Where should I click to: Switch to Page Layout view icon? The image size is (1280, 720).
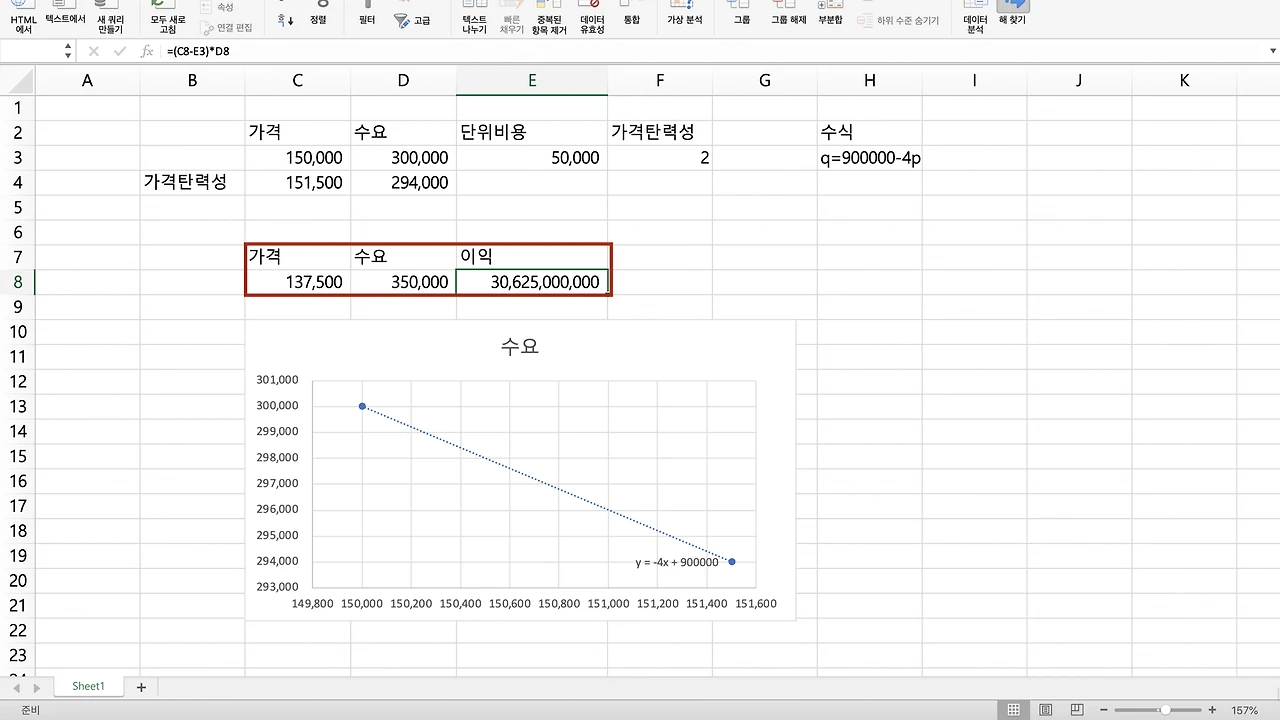coord(1045,710)
